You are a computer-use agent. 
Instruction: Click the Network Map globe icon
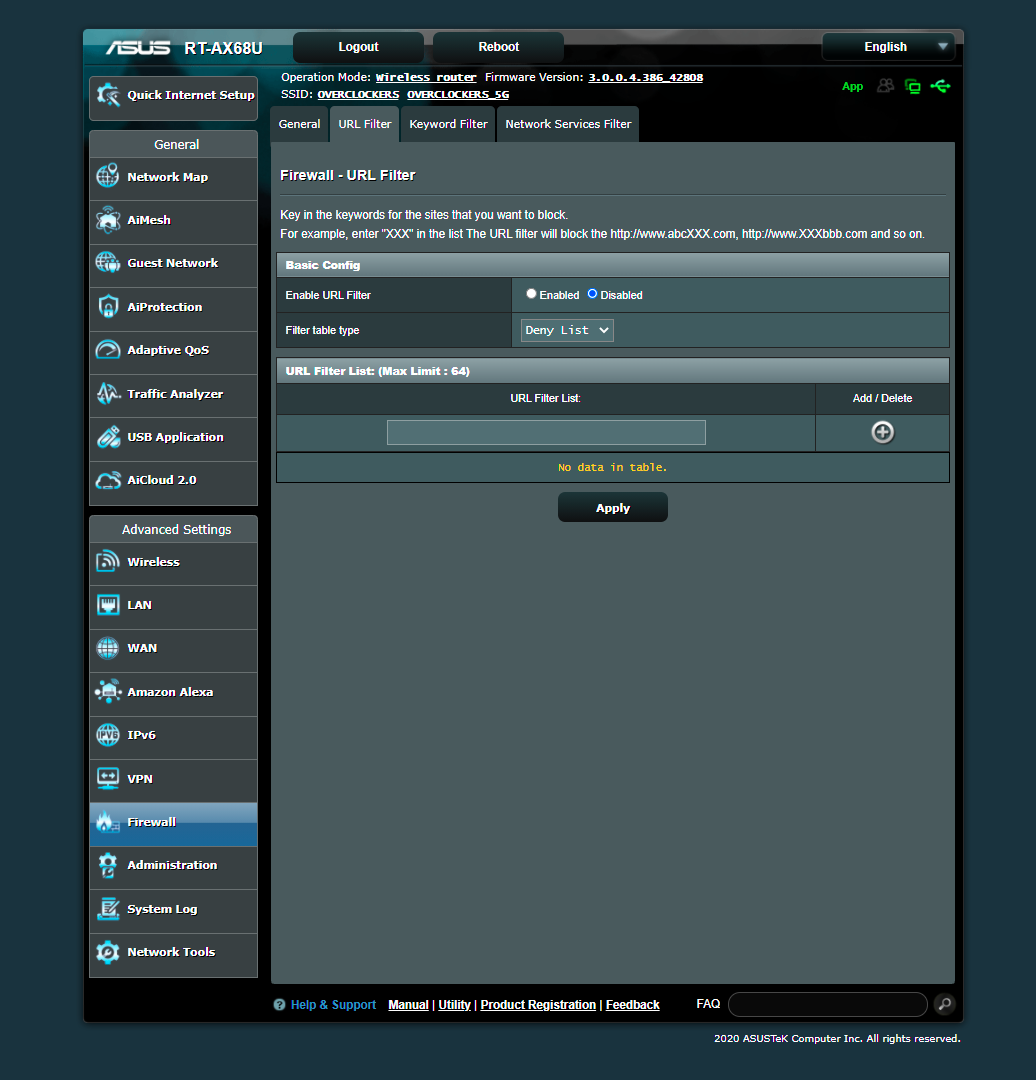pos(107,176)
